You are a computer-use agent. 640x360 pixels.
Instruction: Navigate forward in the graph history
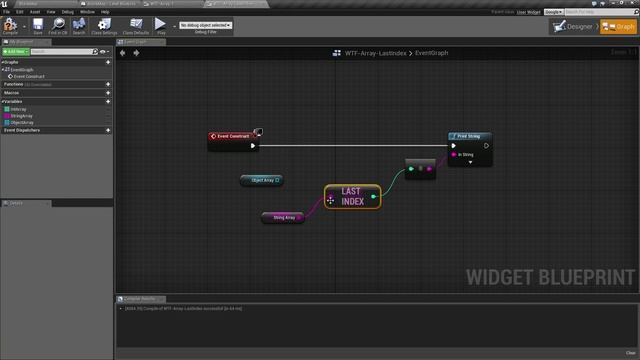coord(136,53)
